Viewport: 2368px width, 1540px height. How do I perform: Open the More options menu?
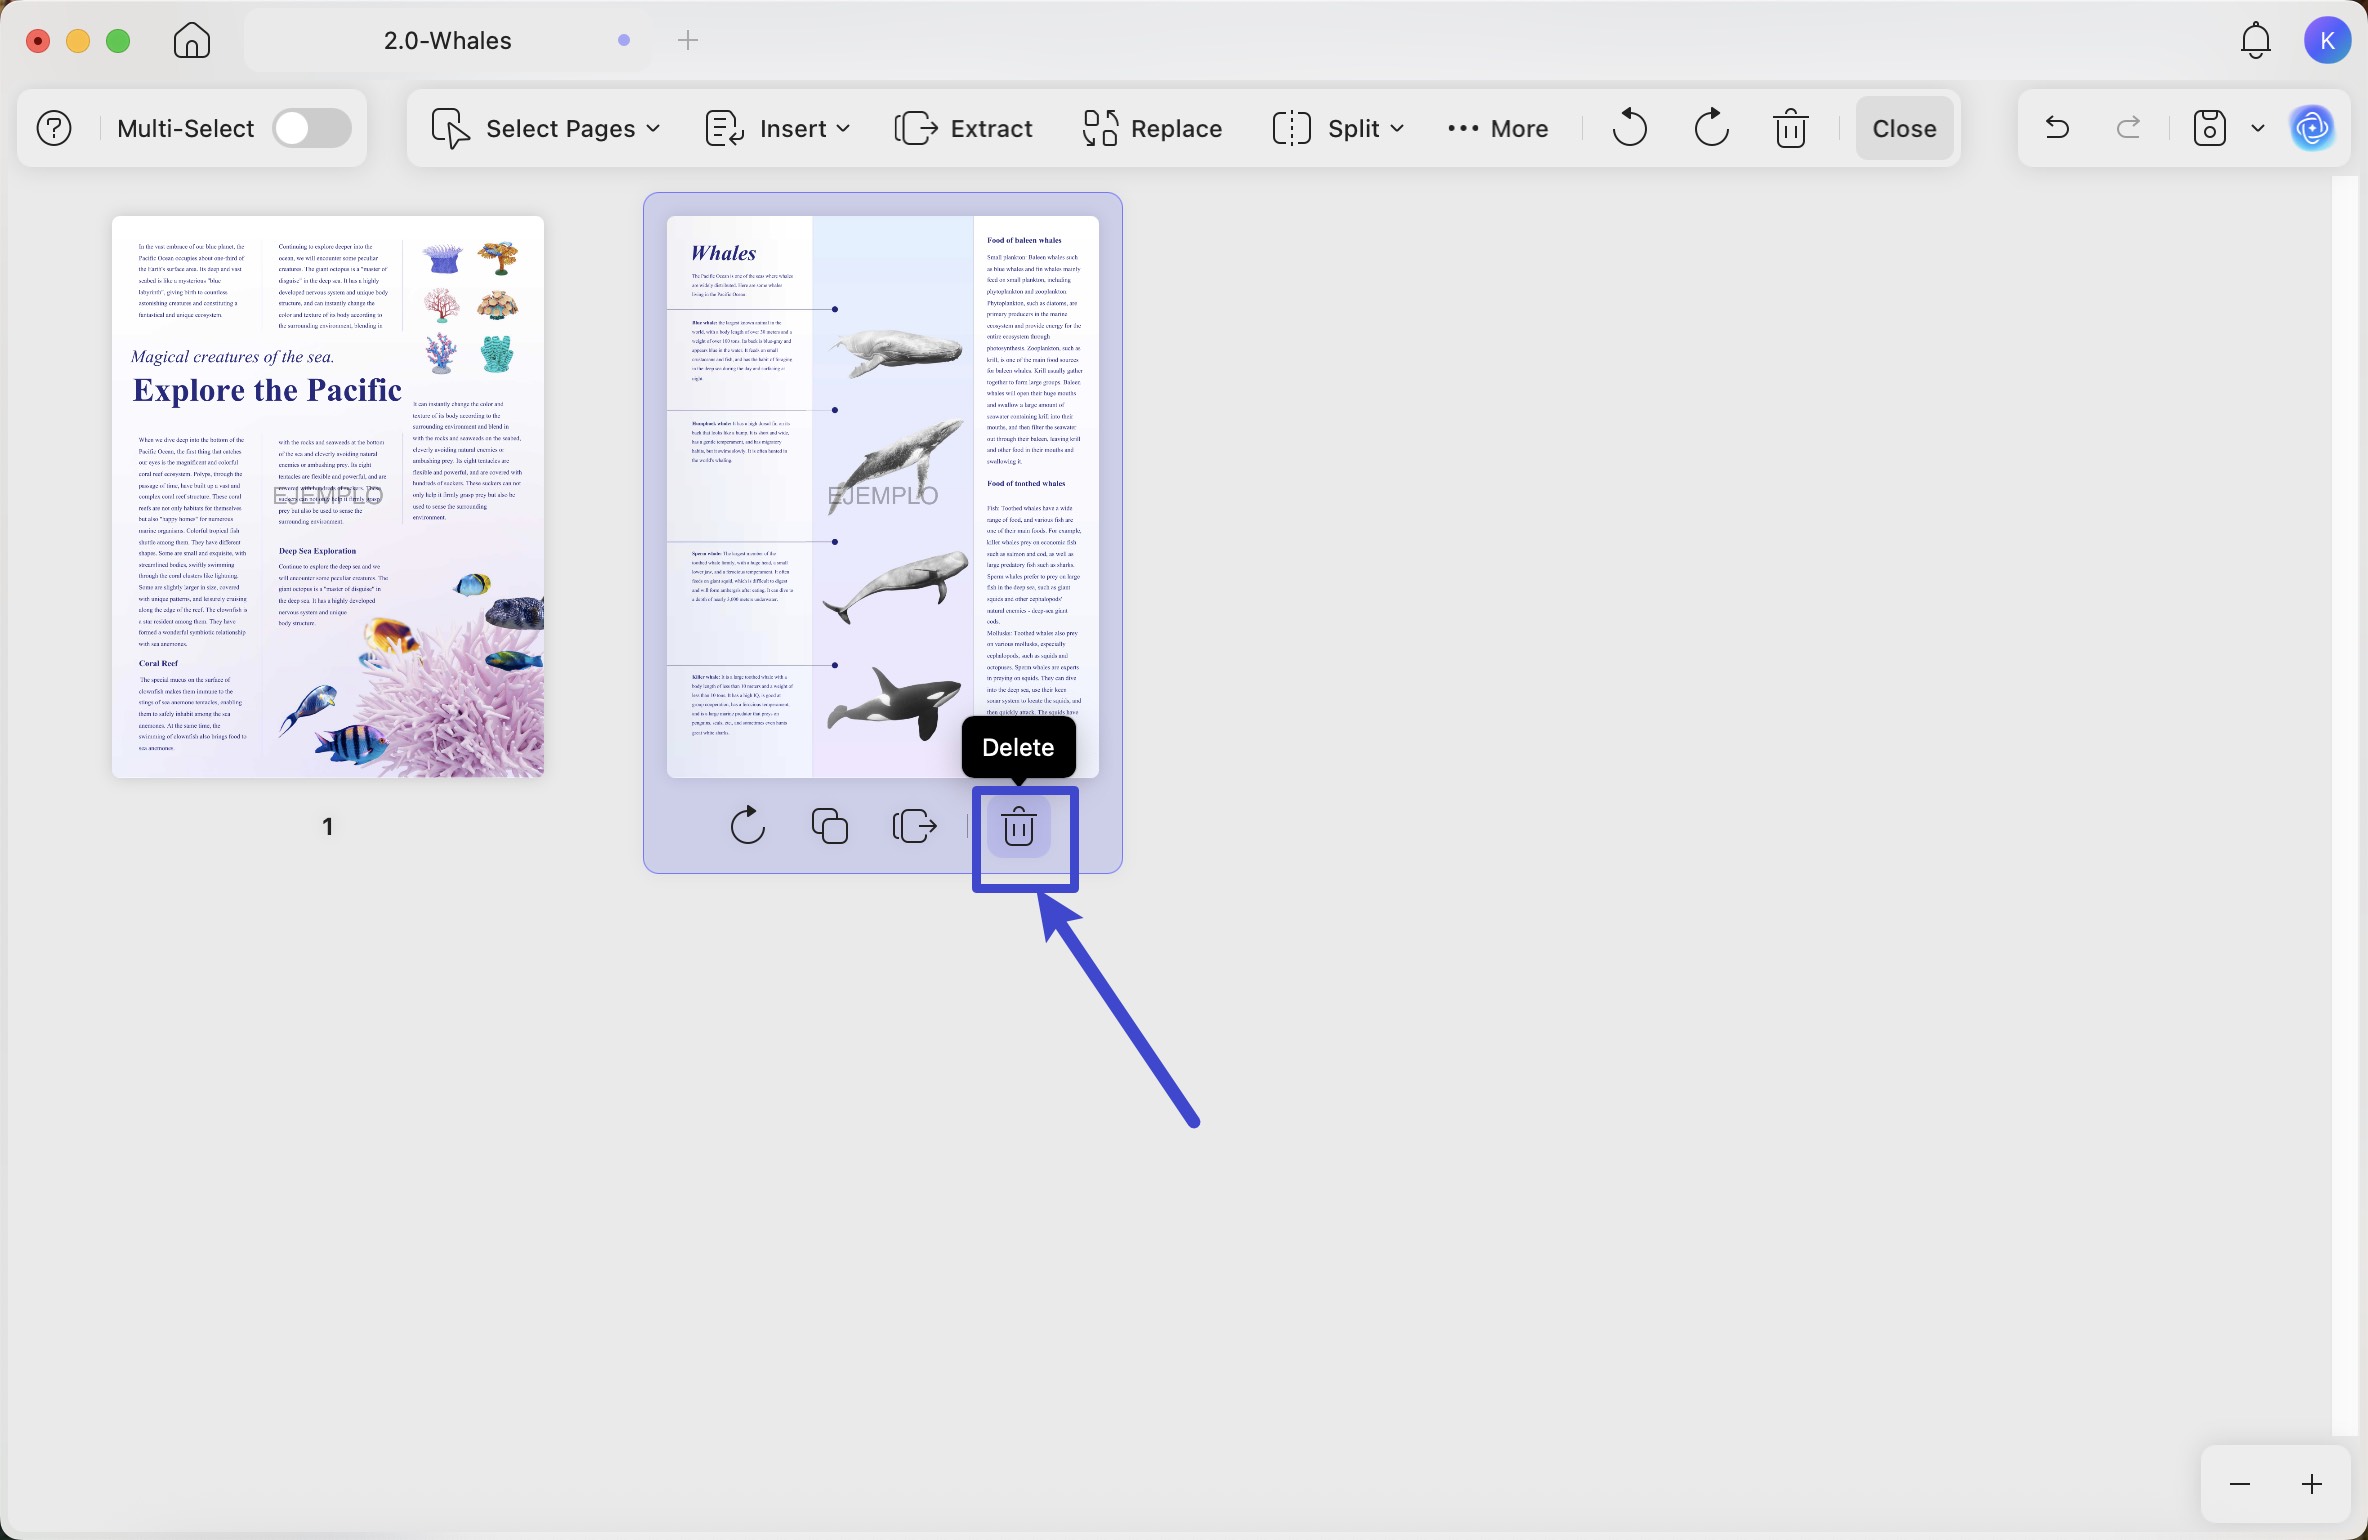point(1498,128)
